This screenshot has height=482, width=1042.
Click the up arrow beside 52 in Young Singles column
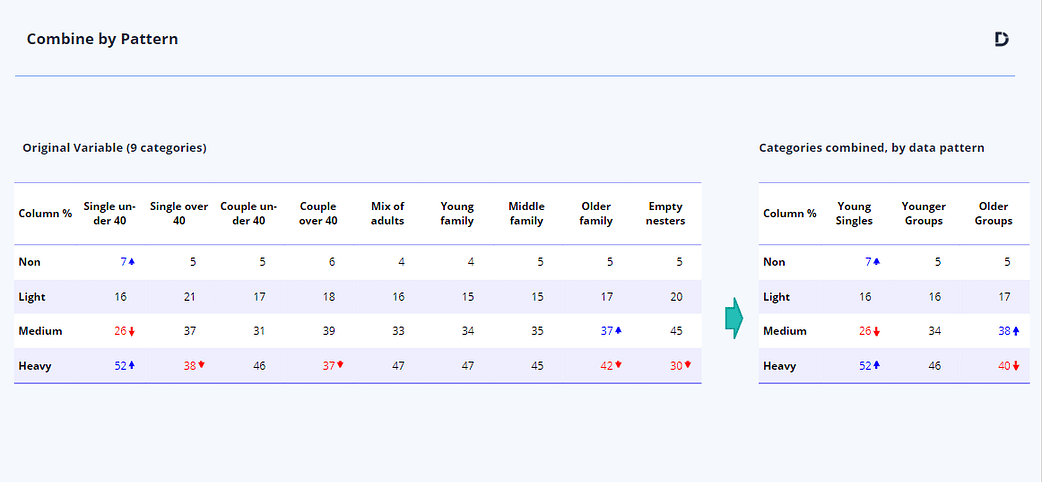(877, 366)
